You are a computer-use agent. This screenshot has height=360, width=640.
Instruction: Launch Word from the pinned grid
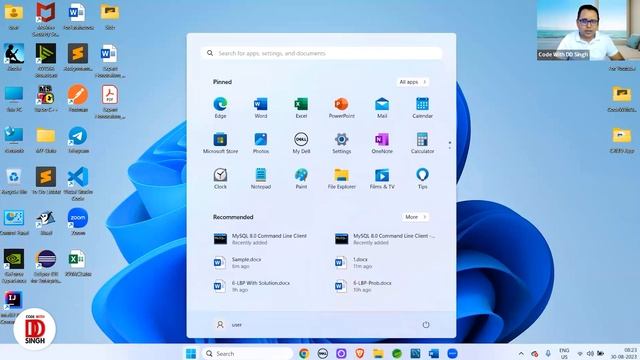[260, 108]
